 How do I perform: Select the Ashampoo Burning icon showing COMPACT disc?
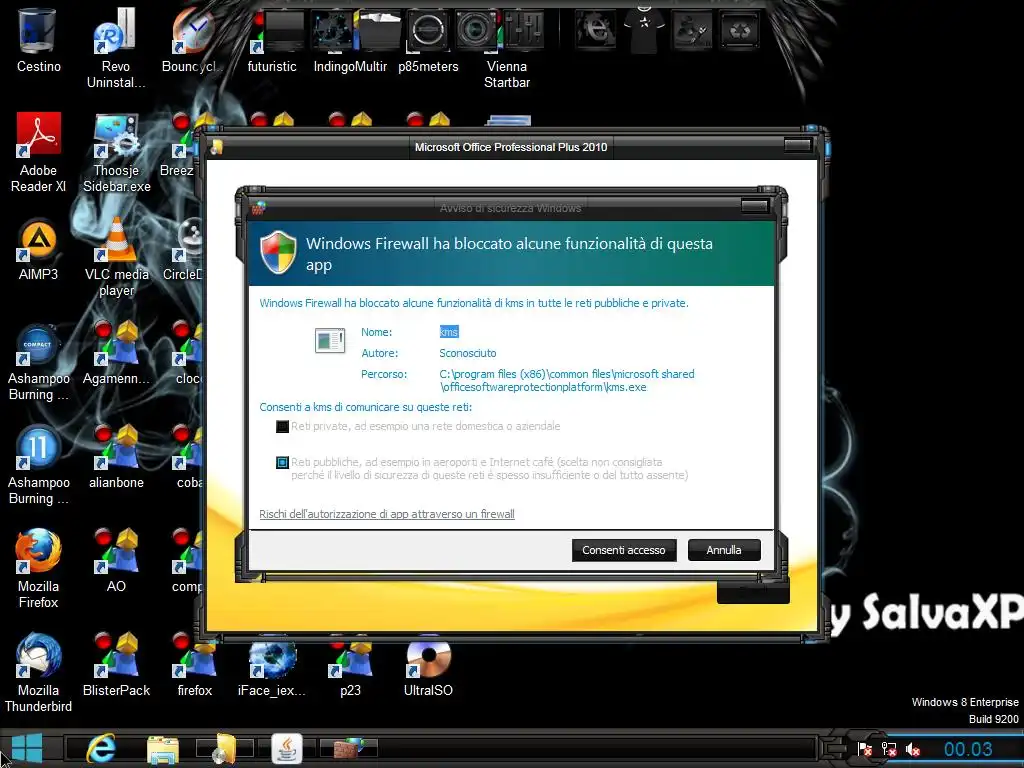coord(38,361)
